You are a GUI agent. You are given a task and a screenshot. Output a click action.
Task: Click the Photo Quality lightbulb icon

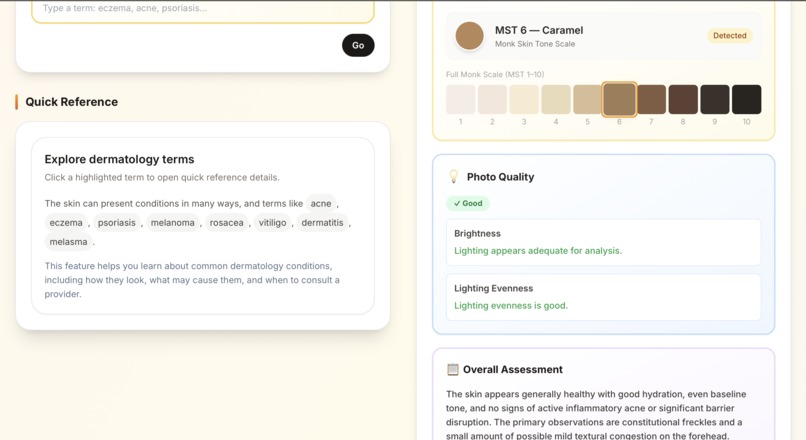[x=453, y=177]
